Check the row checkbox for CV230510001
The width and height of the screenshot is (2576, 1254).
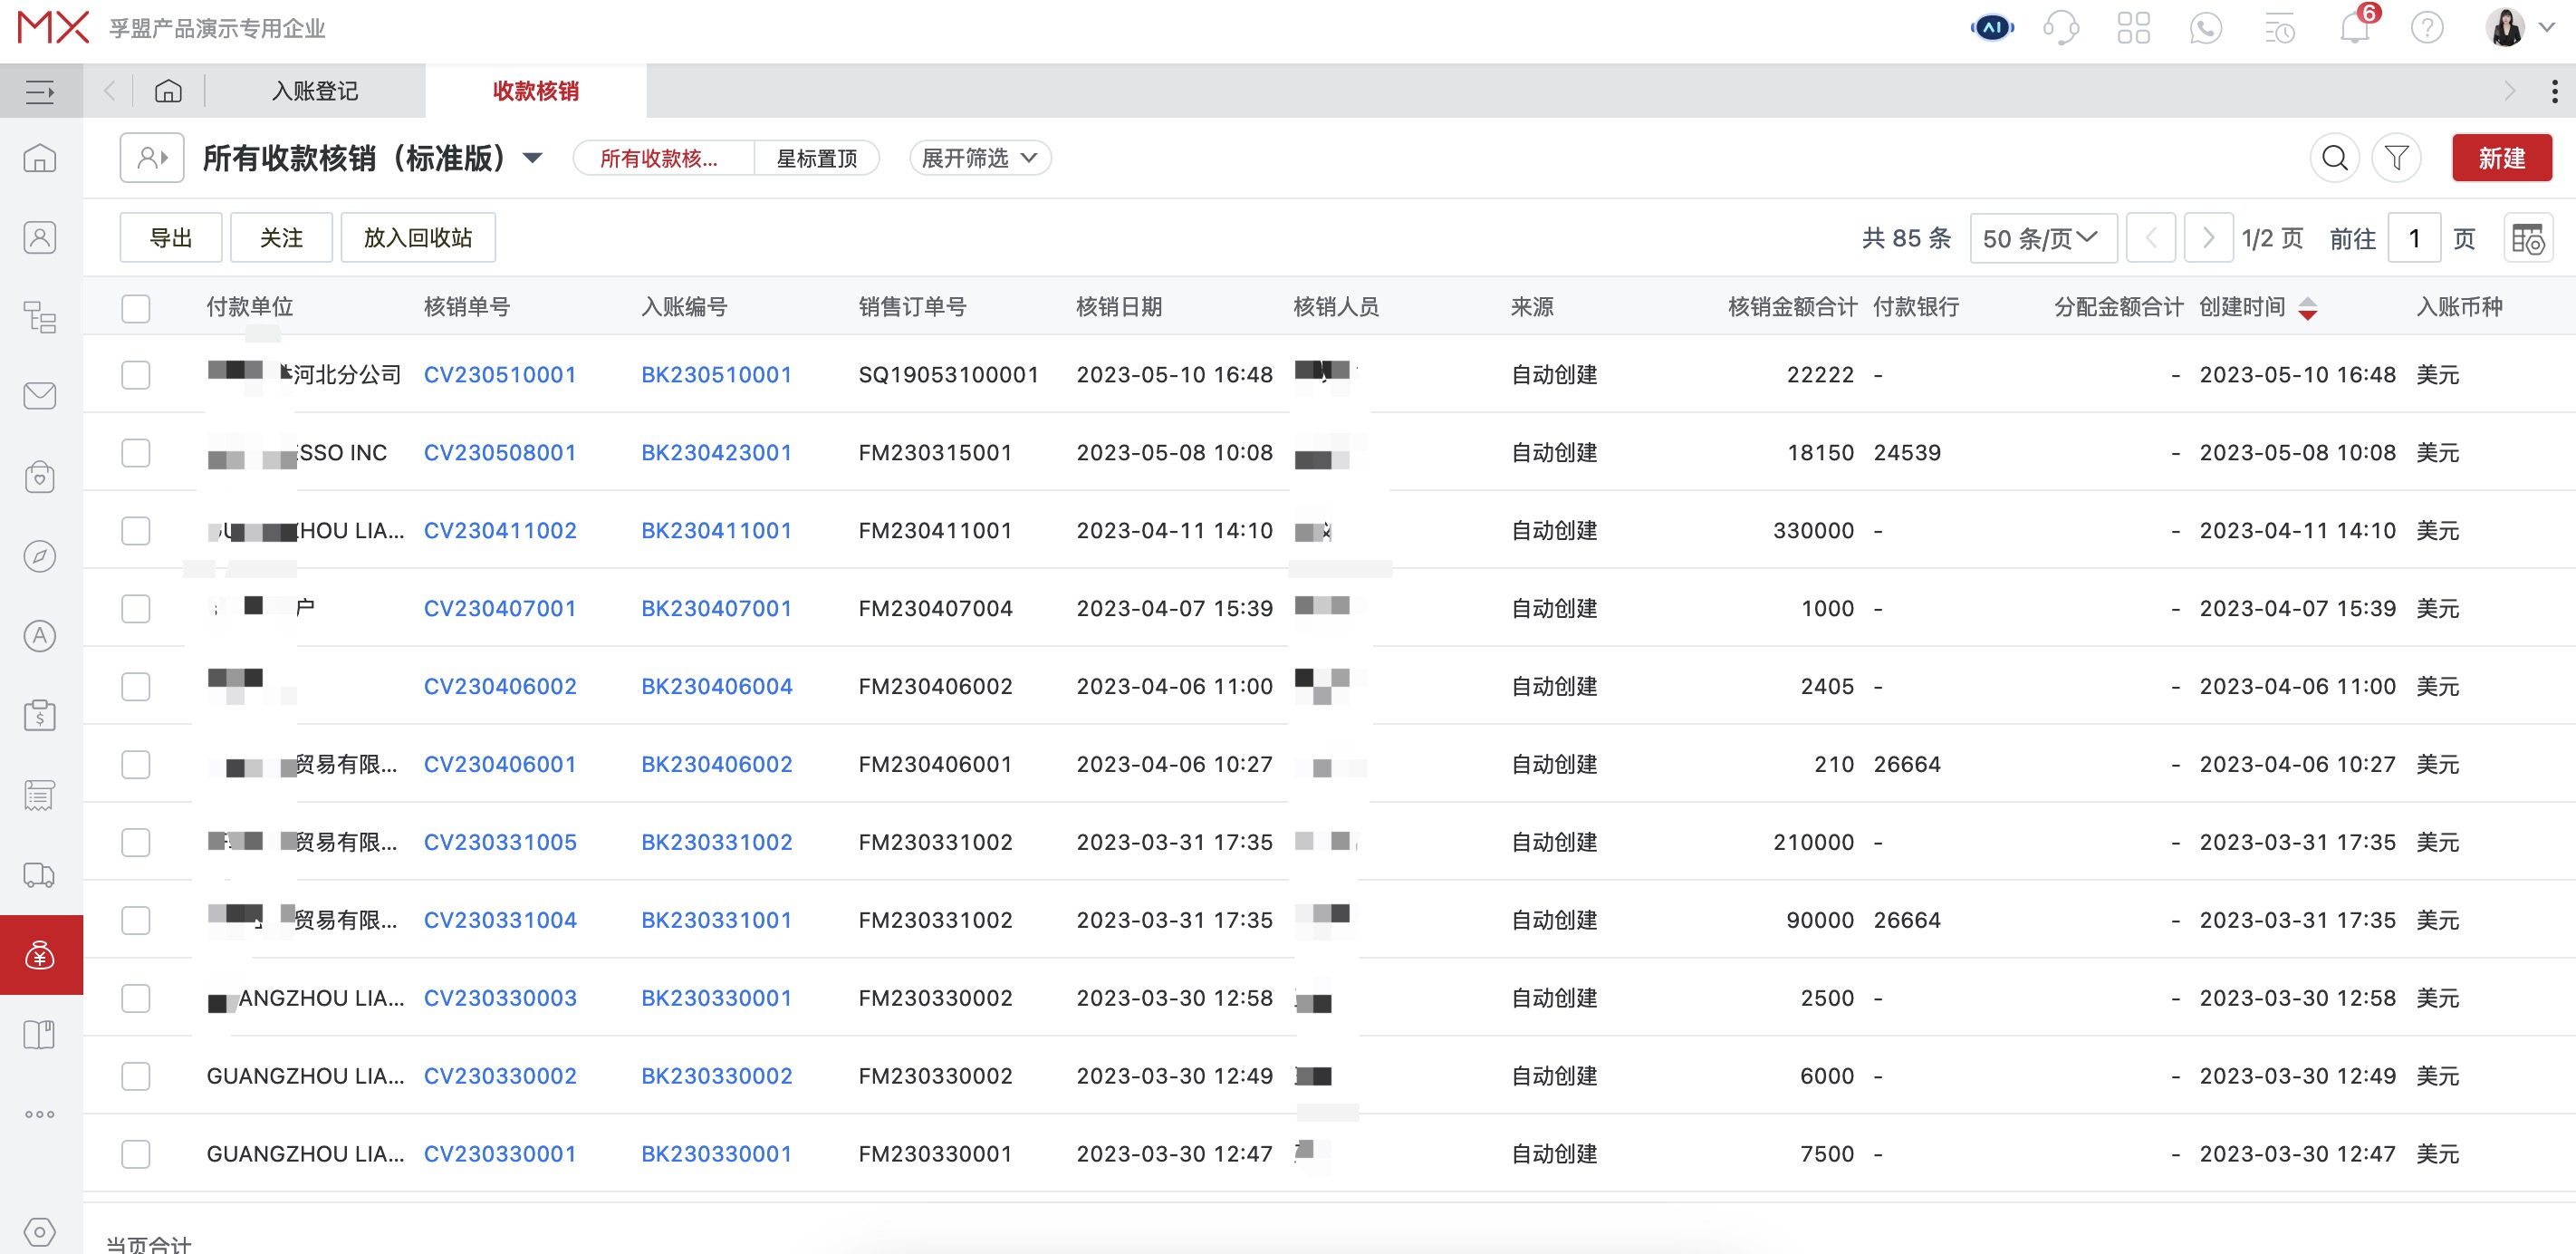[136, 374]
